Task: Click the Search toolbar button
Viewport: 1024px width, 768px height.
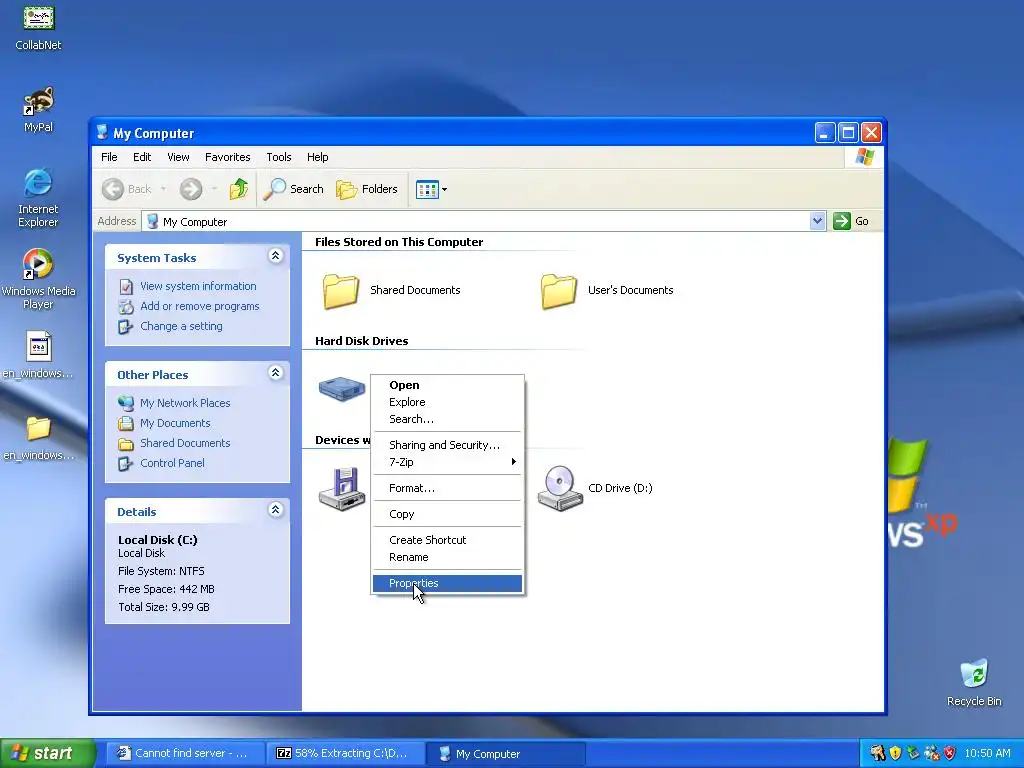Action: coord(294,189)
